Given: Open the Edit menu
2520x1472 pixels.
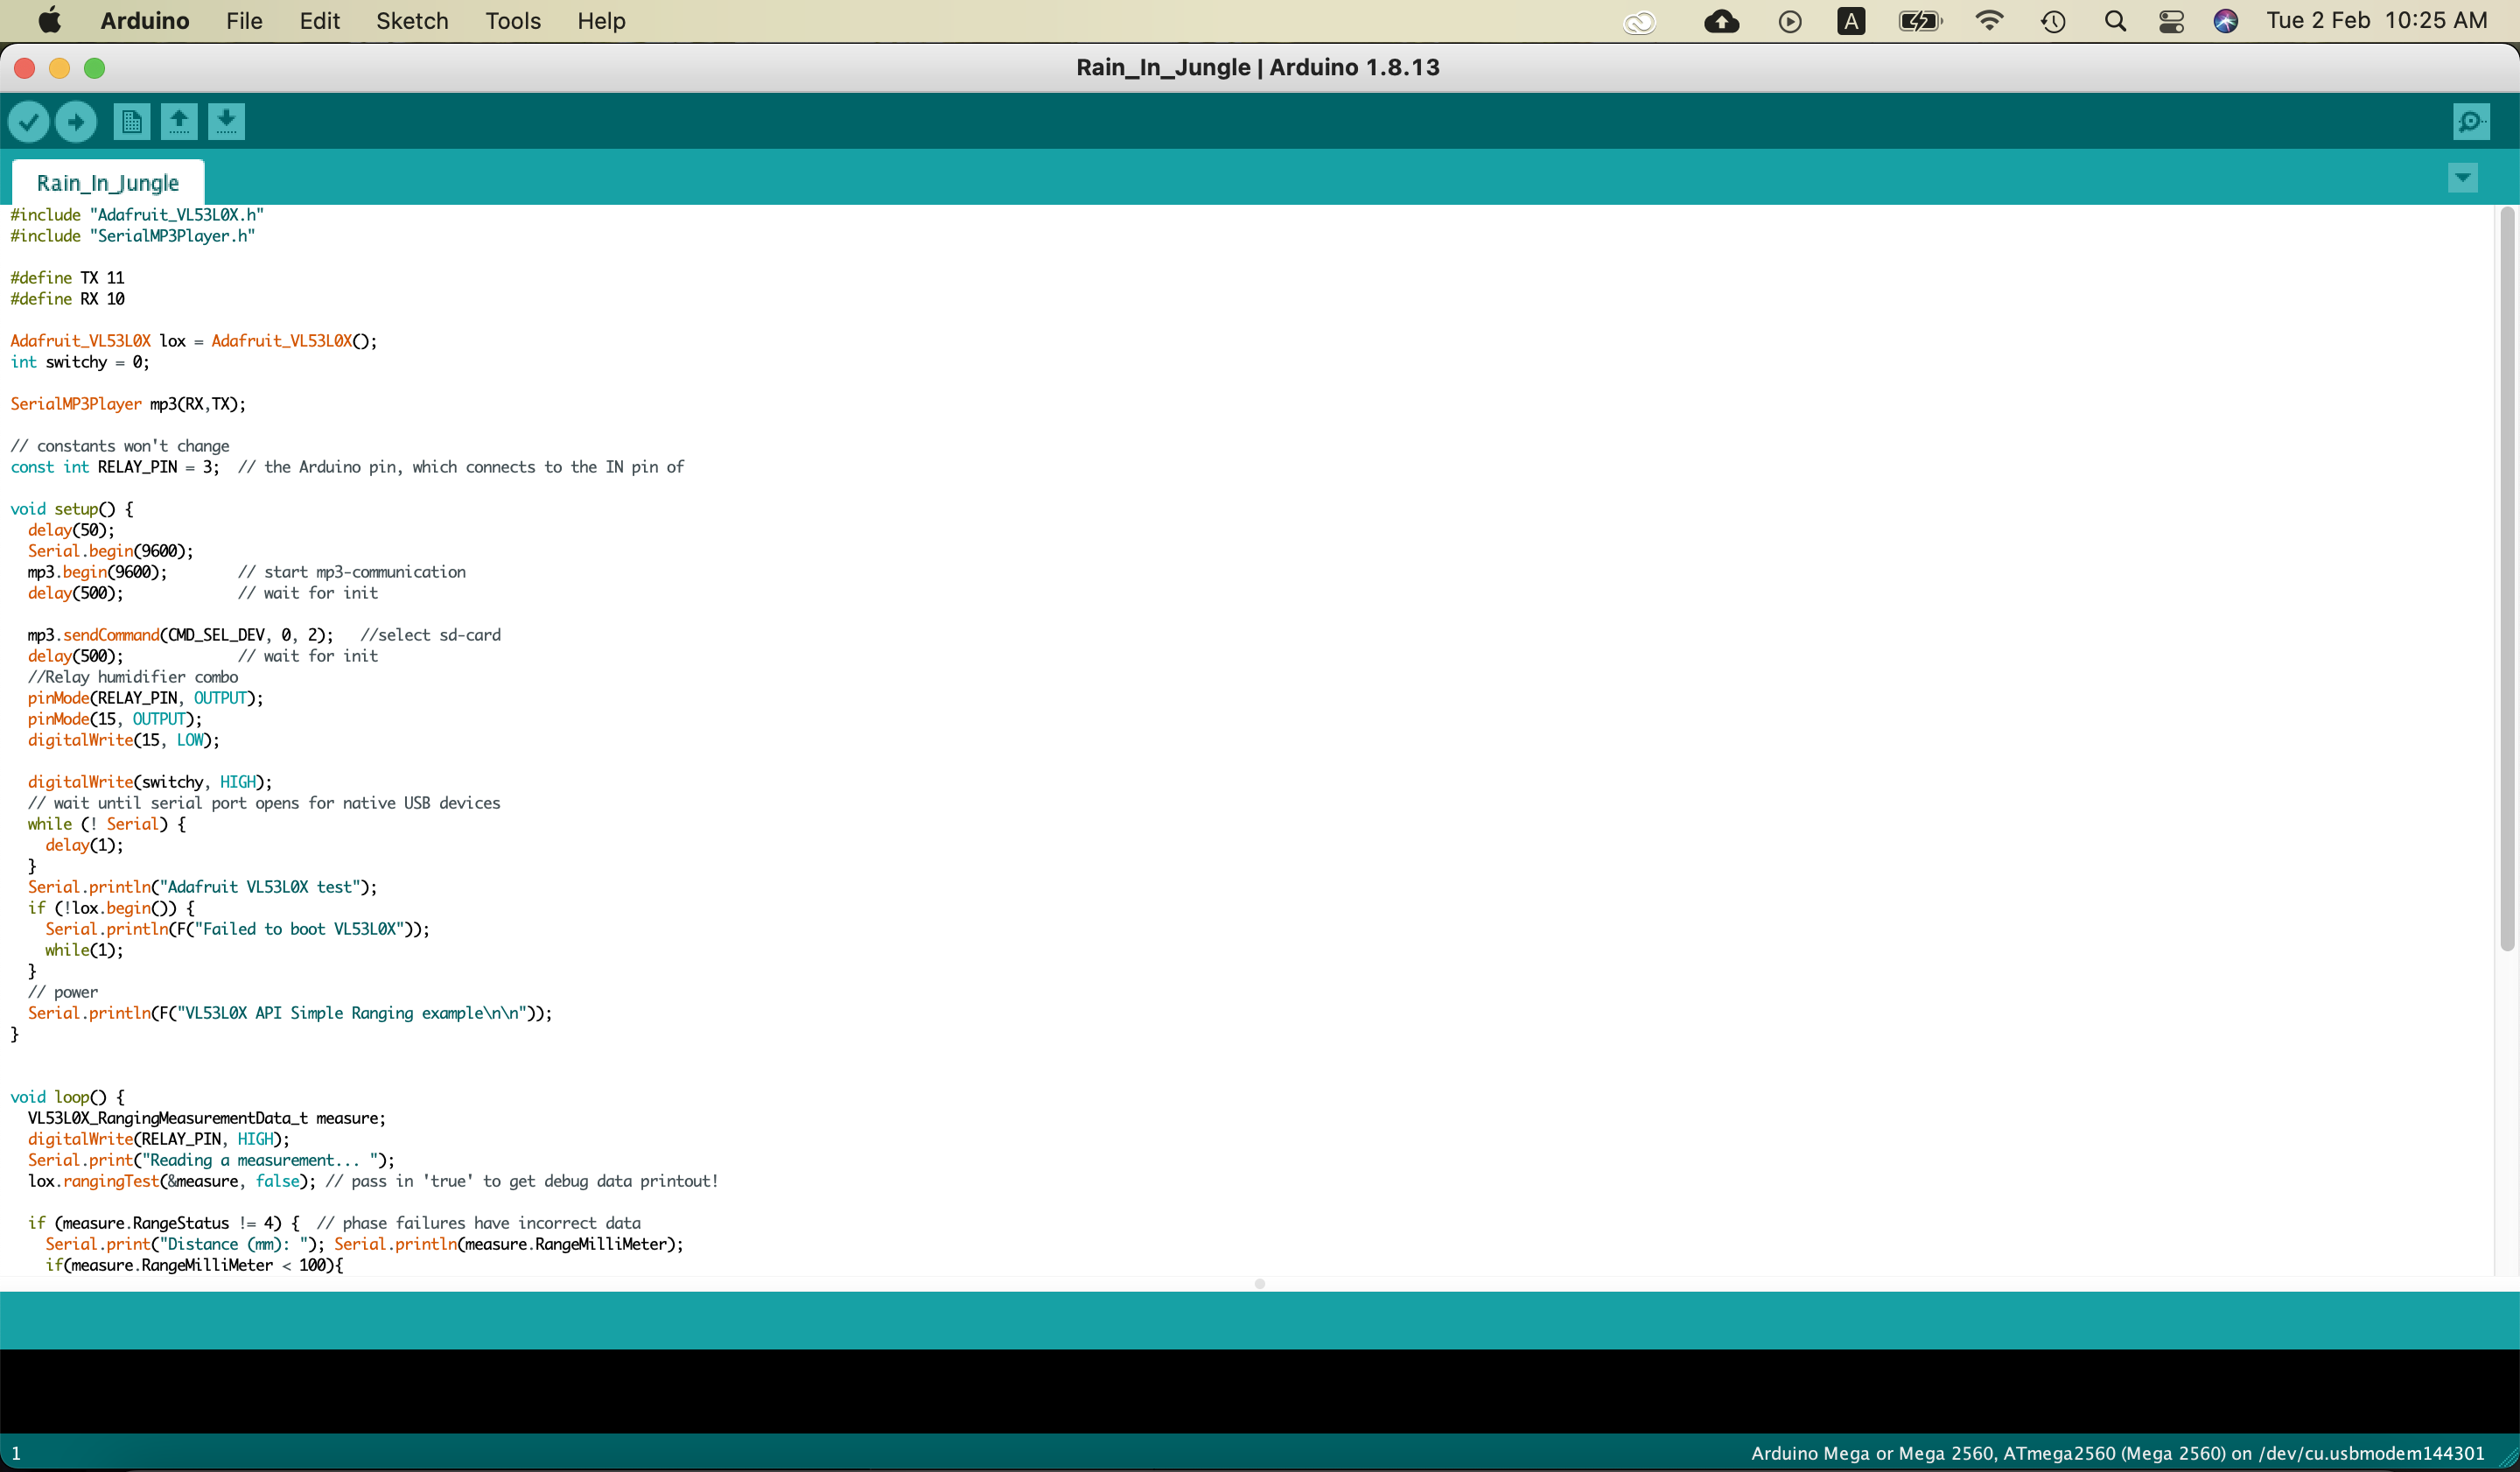Looking at the screenshot, I should [x=320, y=21].
